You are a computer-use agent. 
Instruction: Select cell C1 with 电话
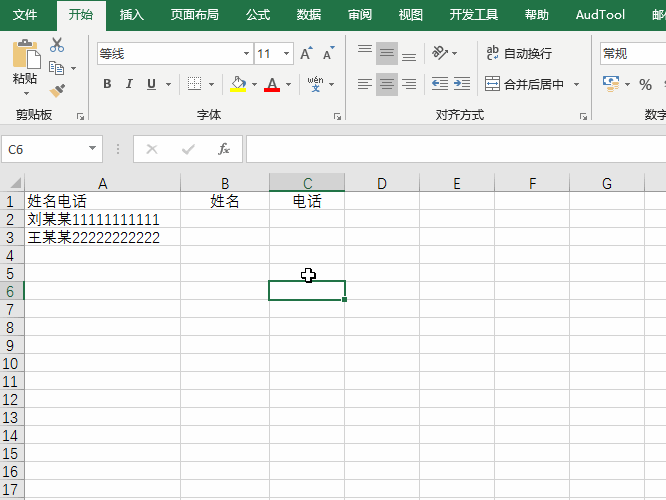point(307,201)
